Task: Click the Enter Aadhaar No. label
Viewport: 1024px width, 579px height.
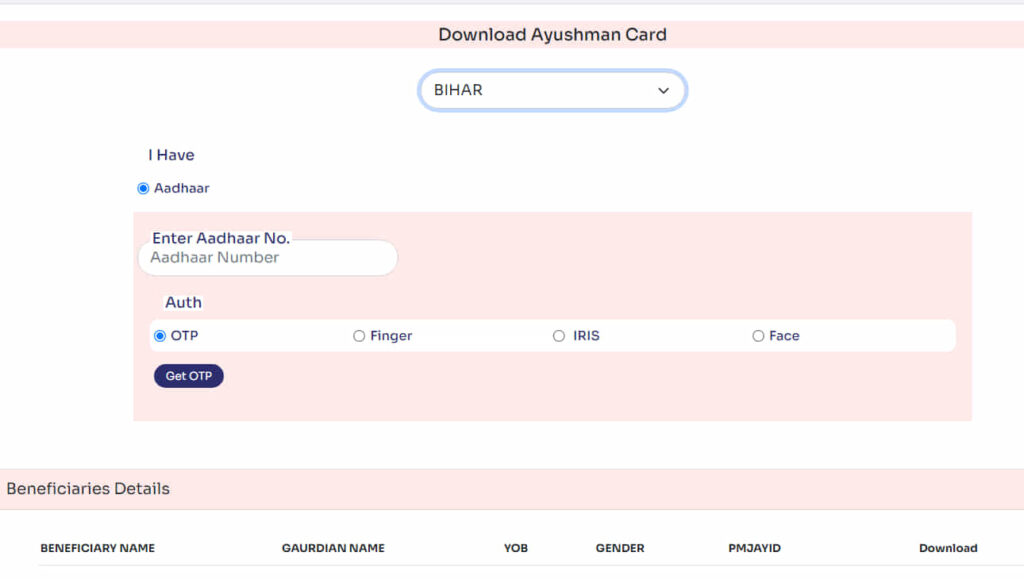Action: click(x=221, y=238)
